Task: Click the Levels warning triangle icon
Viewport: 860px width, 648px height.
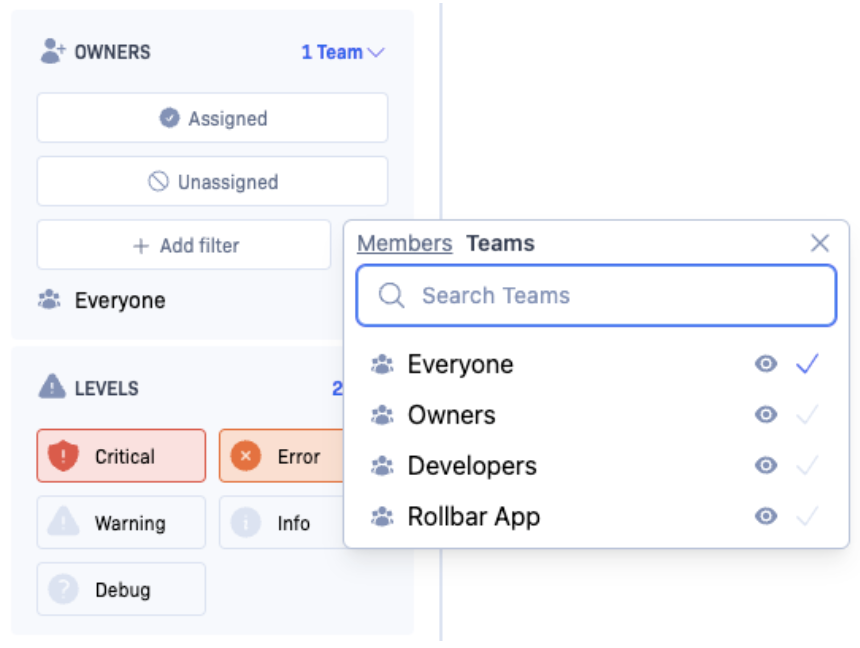Action: pyautogui.click(x=52, y=387)
